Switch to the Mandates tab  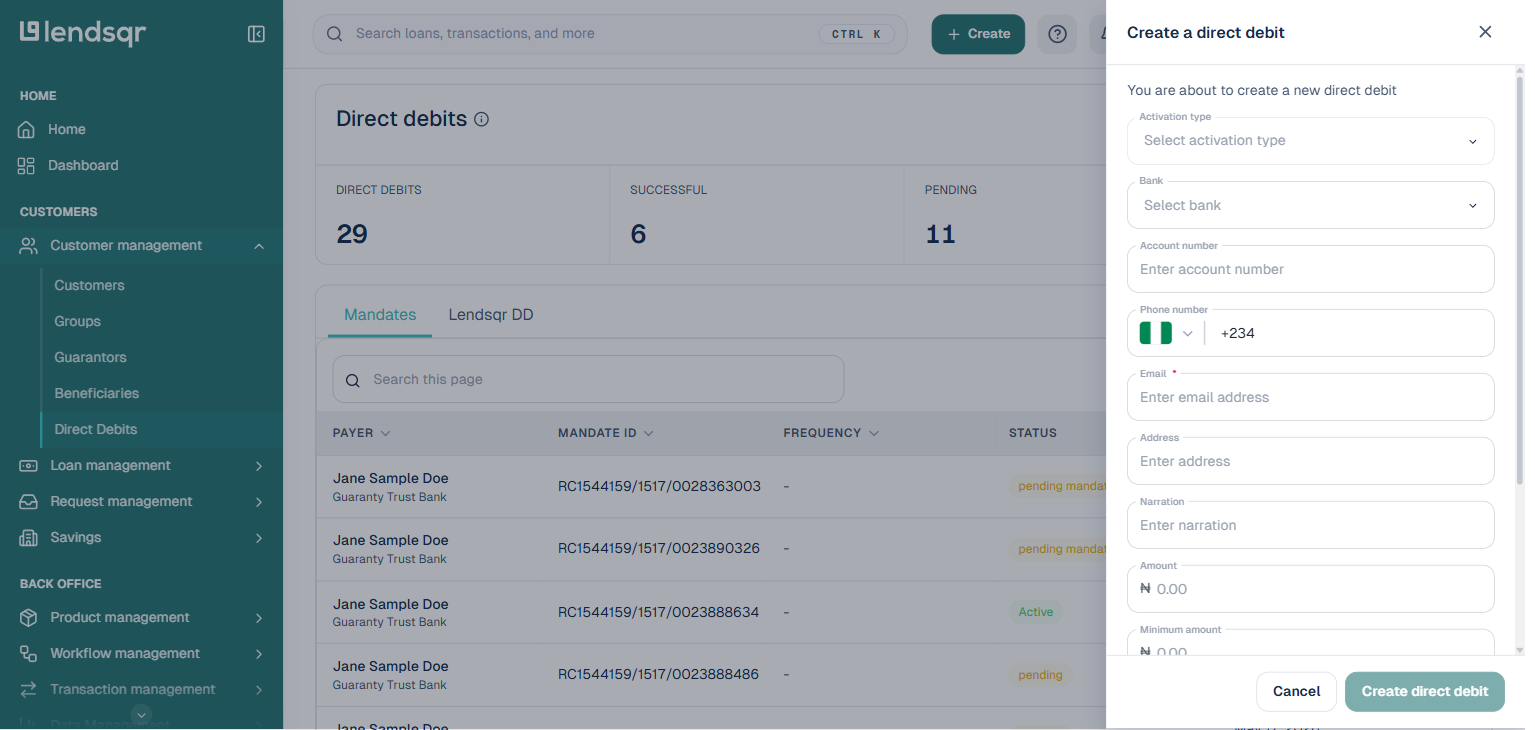(380, 315)
